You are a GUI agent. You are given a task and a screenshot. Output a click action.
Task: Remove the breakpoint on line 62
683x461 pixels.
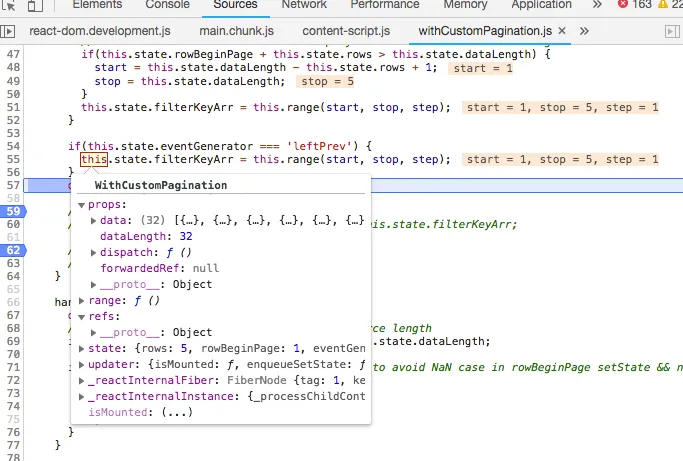(x=13, y=251)
